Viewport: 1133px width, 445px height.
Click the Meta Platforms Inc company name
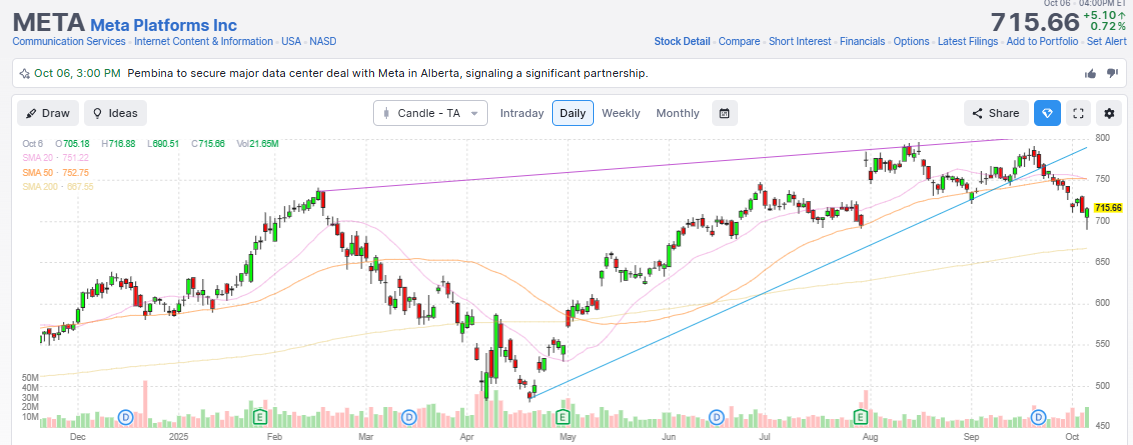click(x=163, y=25)
